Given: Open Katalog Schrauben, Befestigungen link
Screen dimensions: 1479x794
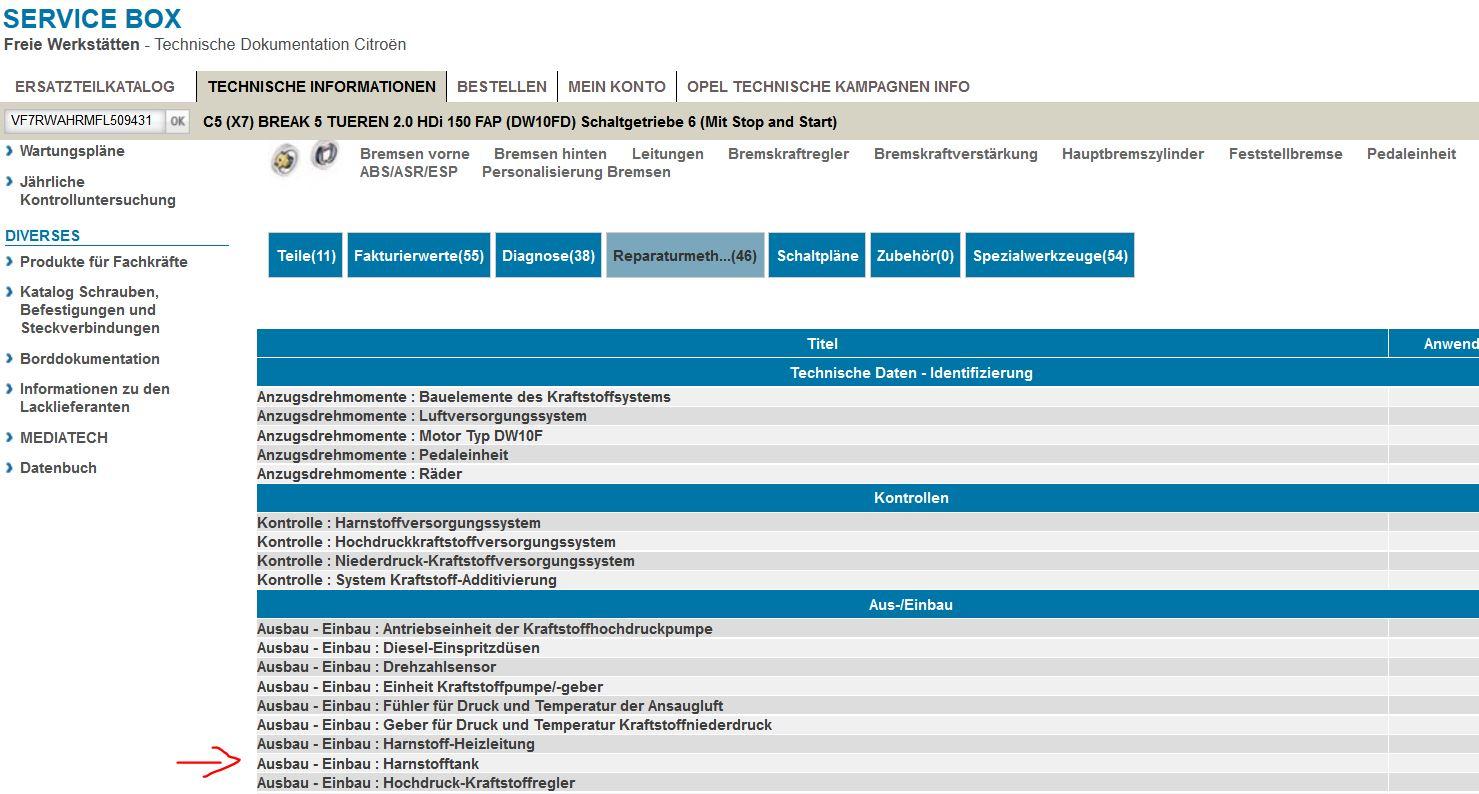Looking at the screenshot, I should [90, 310].
